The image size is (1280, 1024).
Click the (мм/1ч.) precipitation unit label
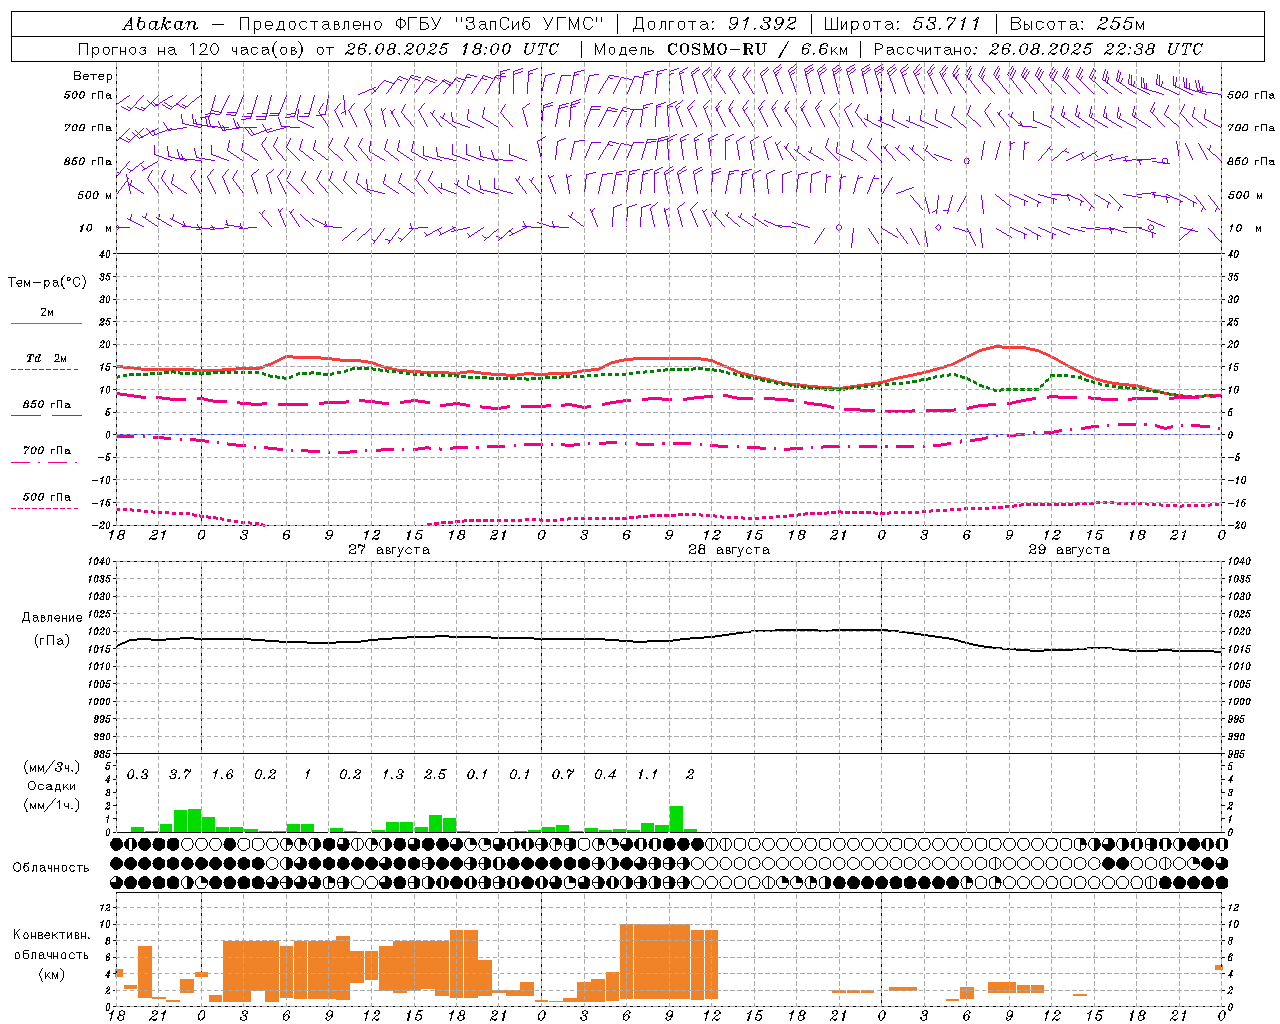click(52, 805)
